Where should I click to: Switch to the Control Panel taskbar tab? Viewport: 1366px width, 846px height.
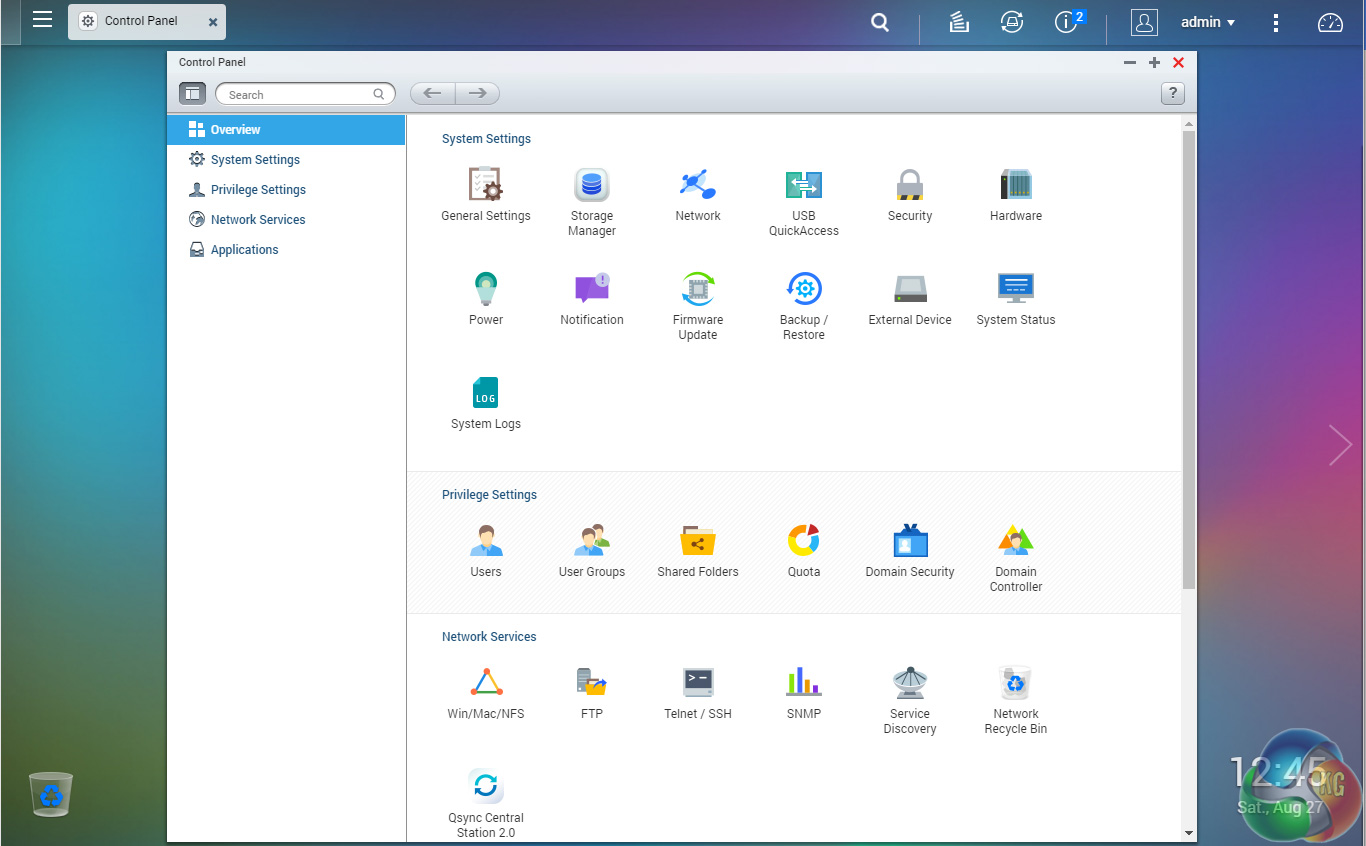coord(140,21)
